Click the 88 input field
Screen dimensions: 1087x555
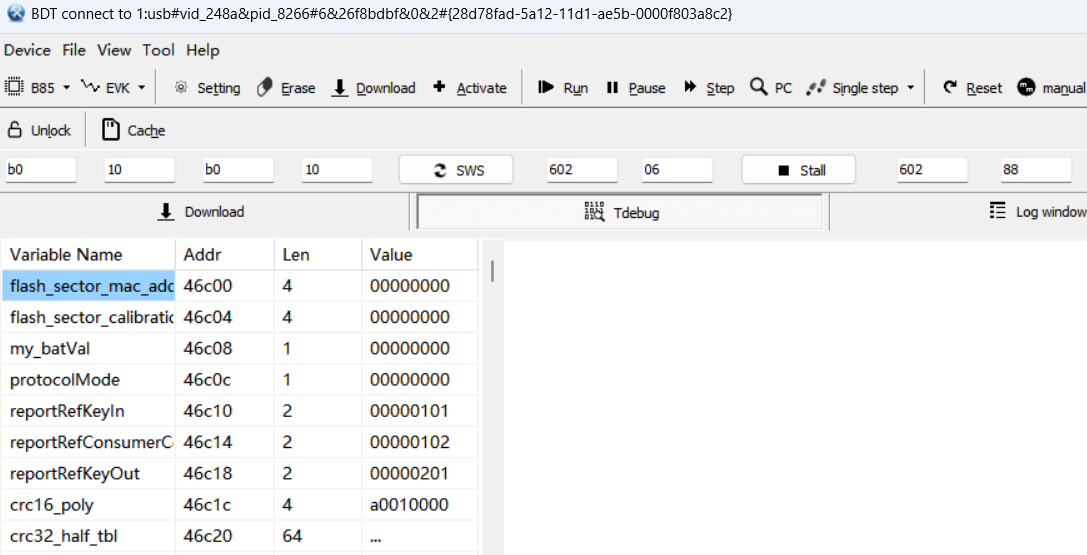(1036, 170)
